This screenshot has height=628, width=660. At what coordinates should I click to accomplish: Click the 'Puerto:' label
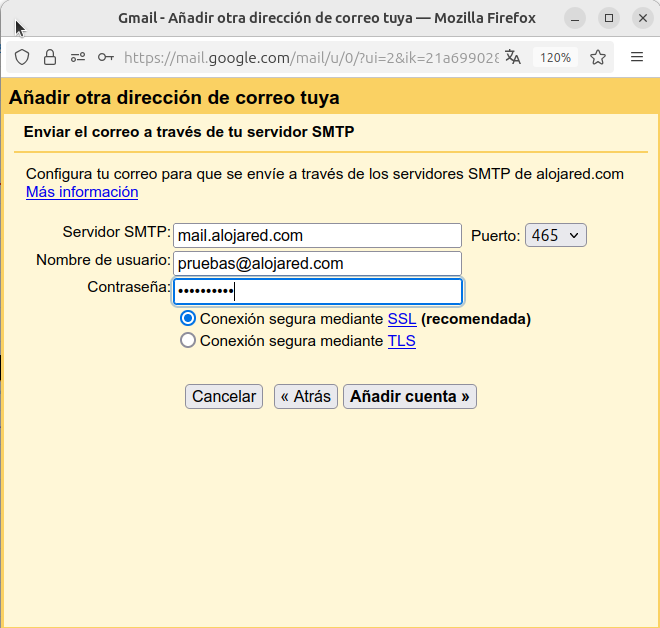pyautogui.click(x=496, y=236)
